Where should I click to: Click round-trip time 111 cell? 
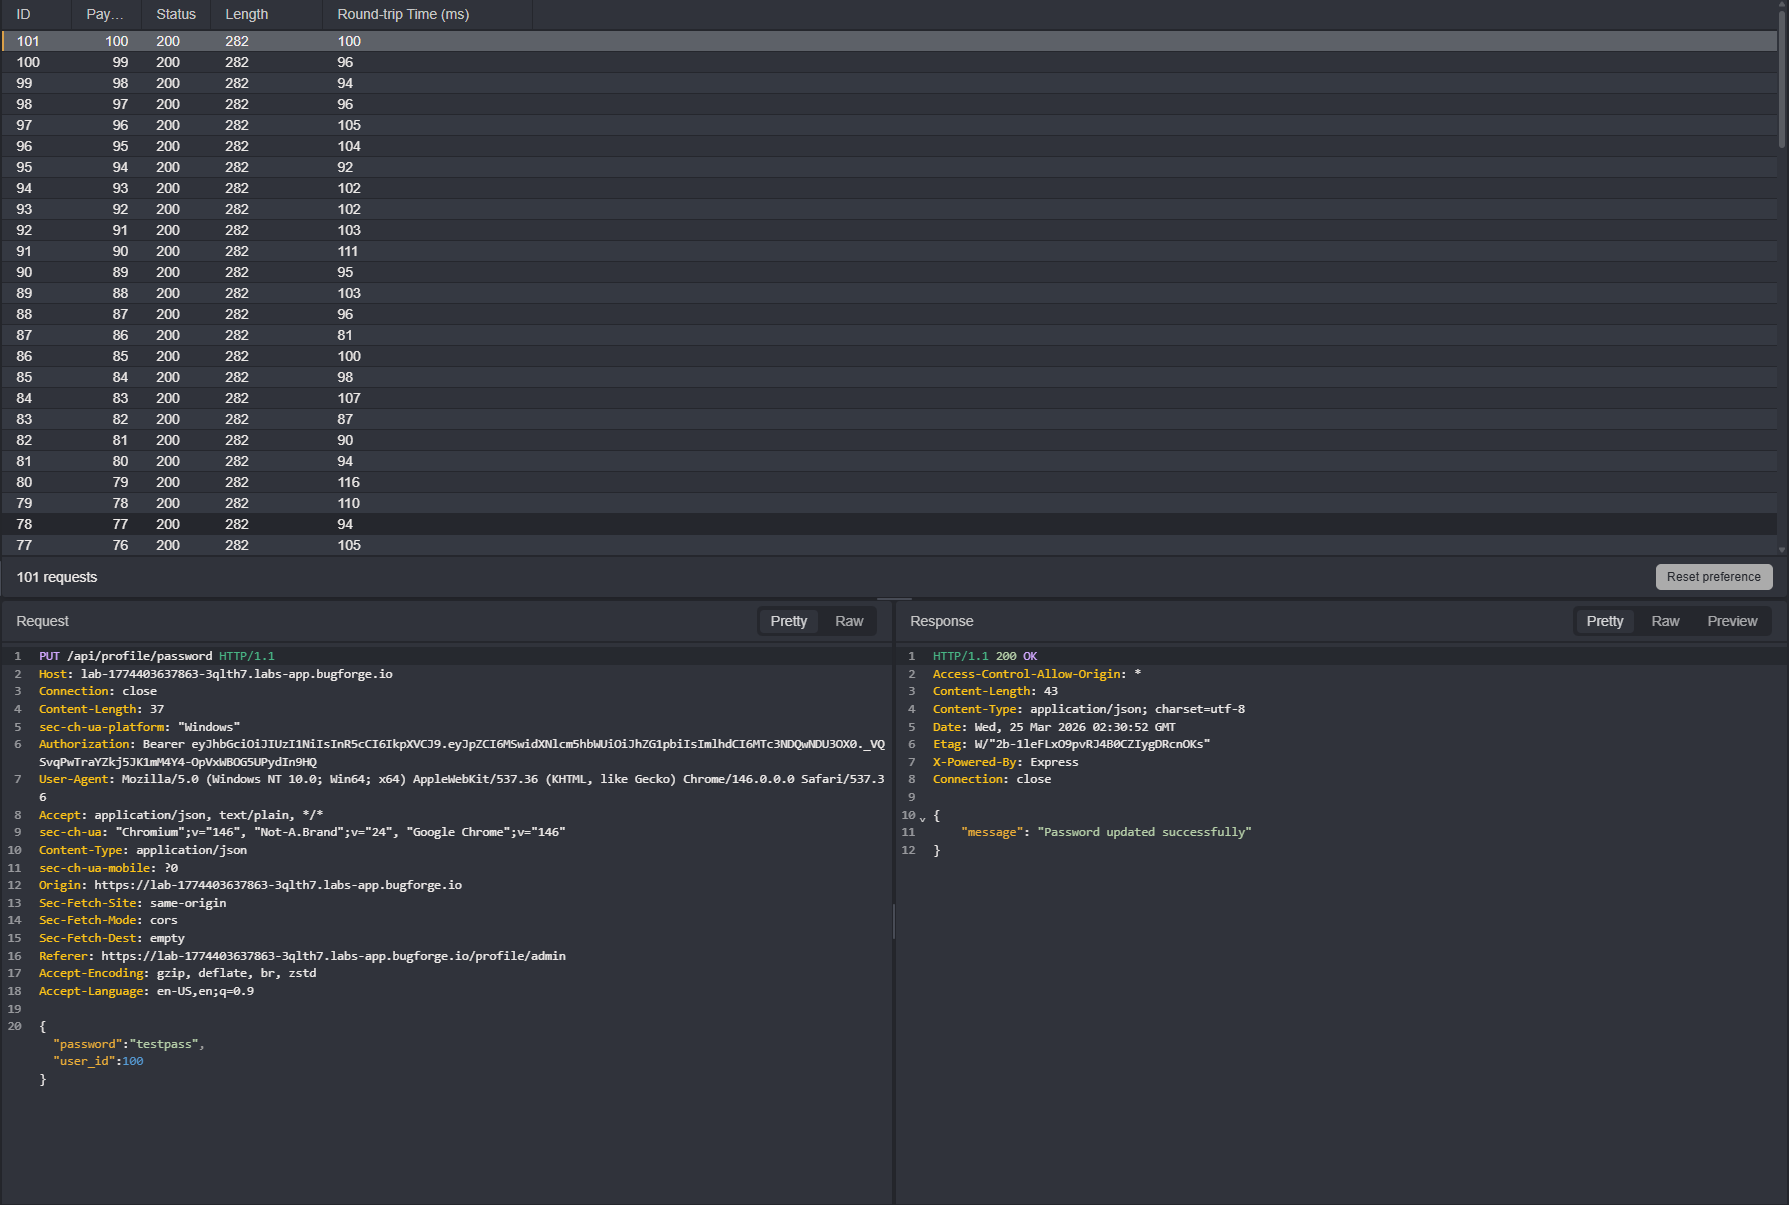pyautogui.click(x=347, y=251)
